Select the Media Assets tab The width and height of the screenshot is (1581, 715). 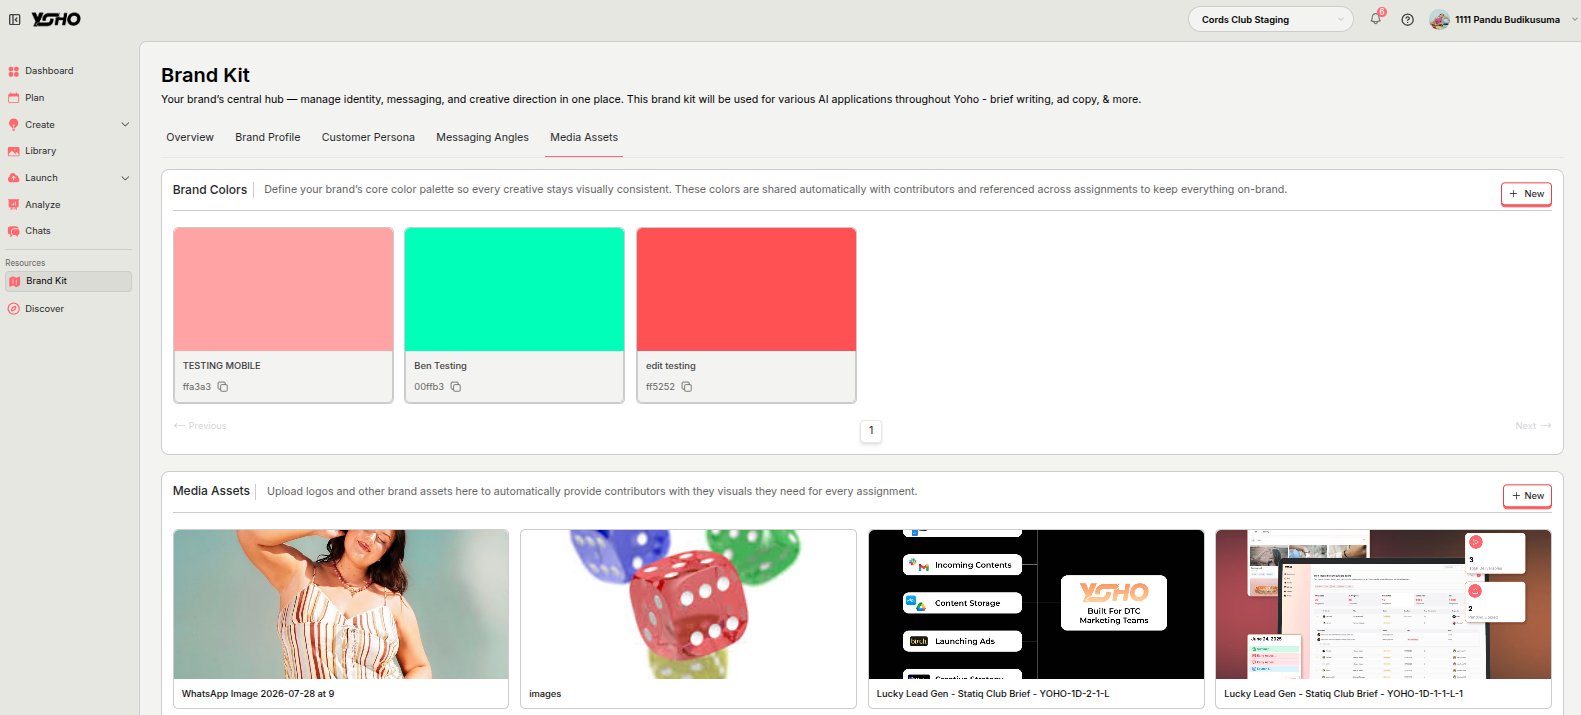coord(584,138)
